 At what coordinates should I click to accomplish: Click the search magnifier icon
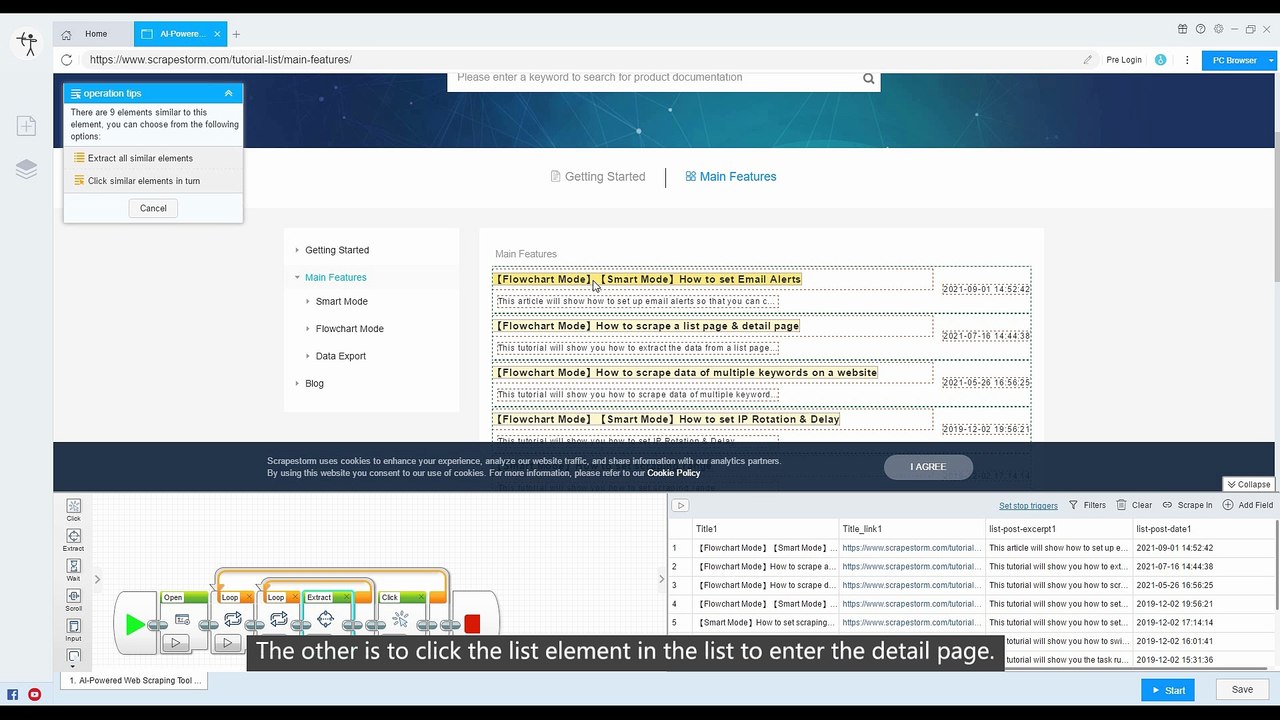click(868, 78)
